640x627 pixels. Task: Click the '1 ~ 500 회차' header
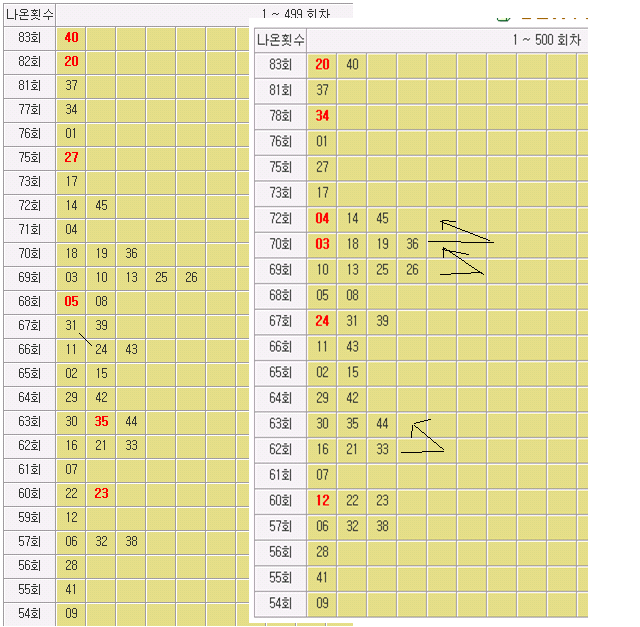(545, 40)
